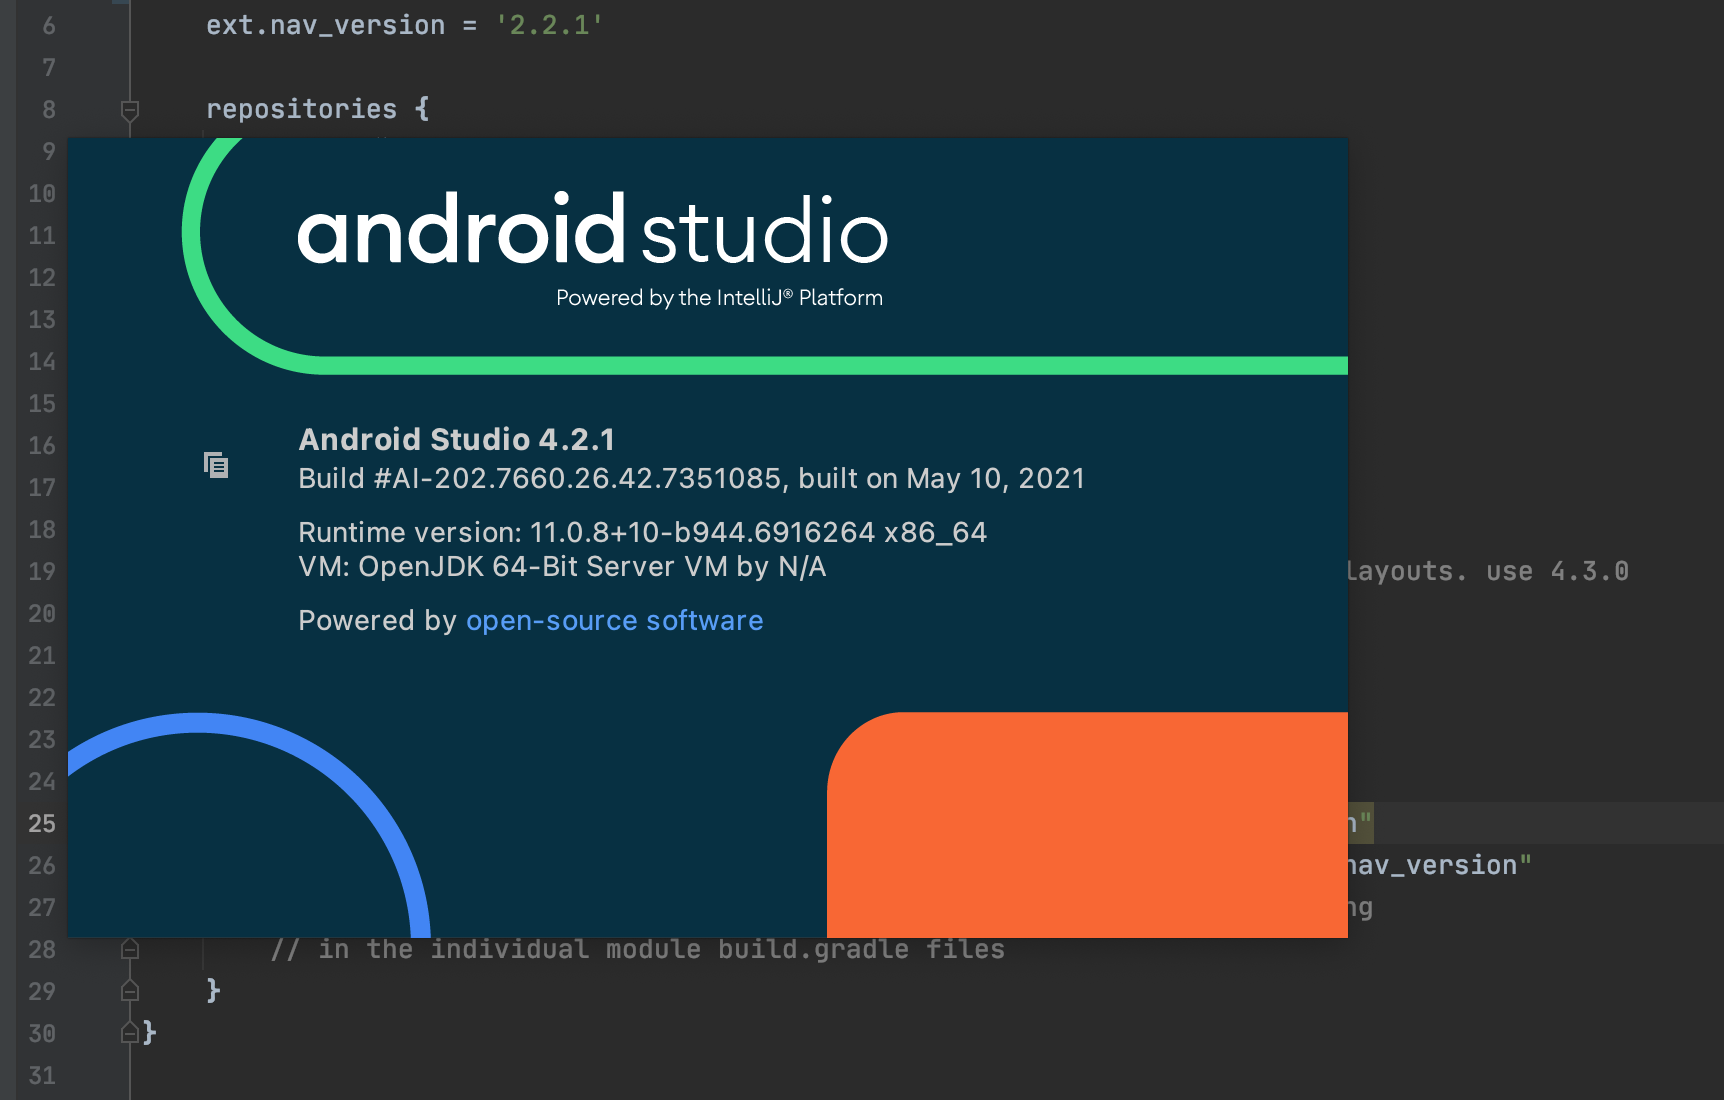The height and width of the screenshot is (1100, 1724).
Task: Click the comment text on line 28
Action: (637, 949)
